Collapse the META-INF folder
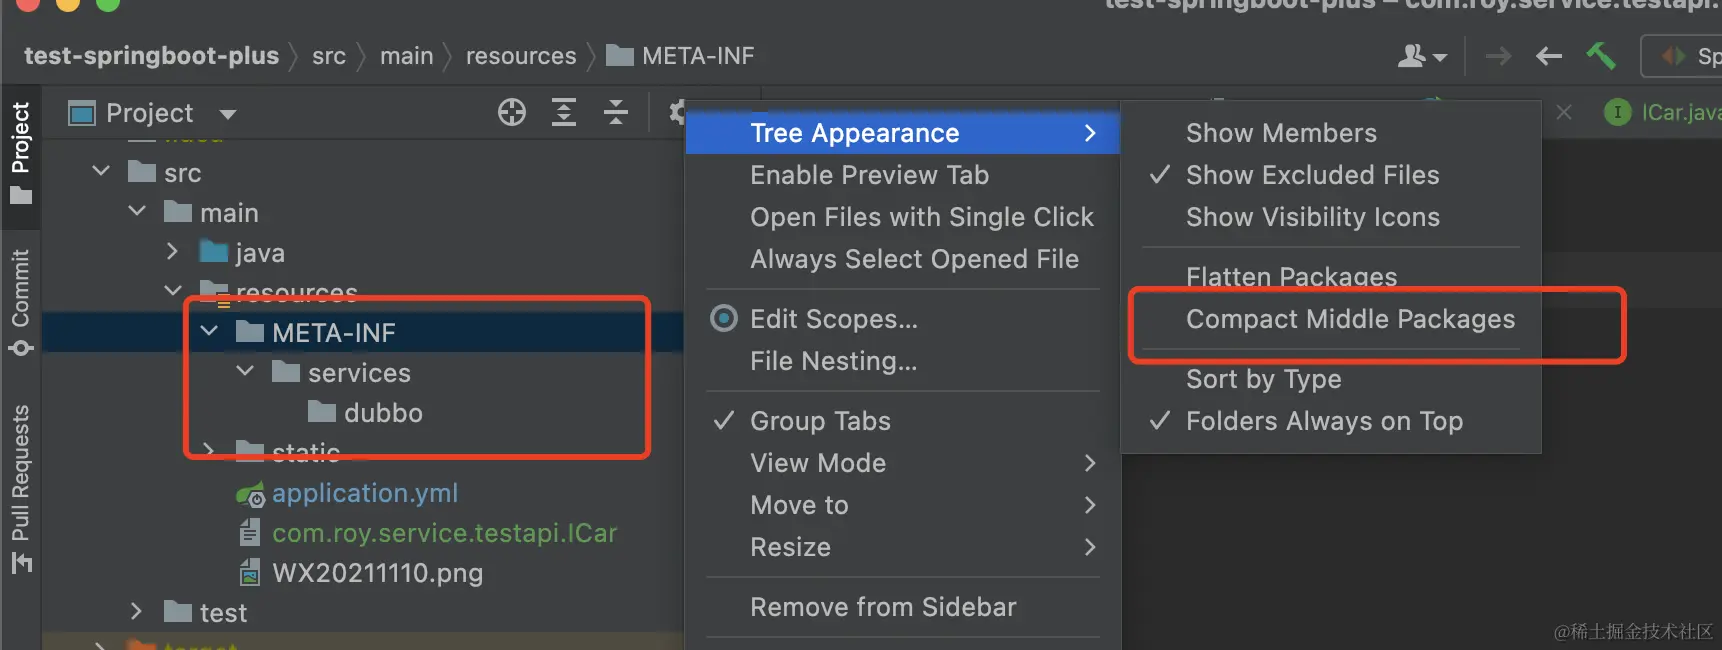The image size is (1722, 650). 209,331
